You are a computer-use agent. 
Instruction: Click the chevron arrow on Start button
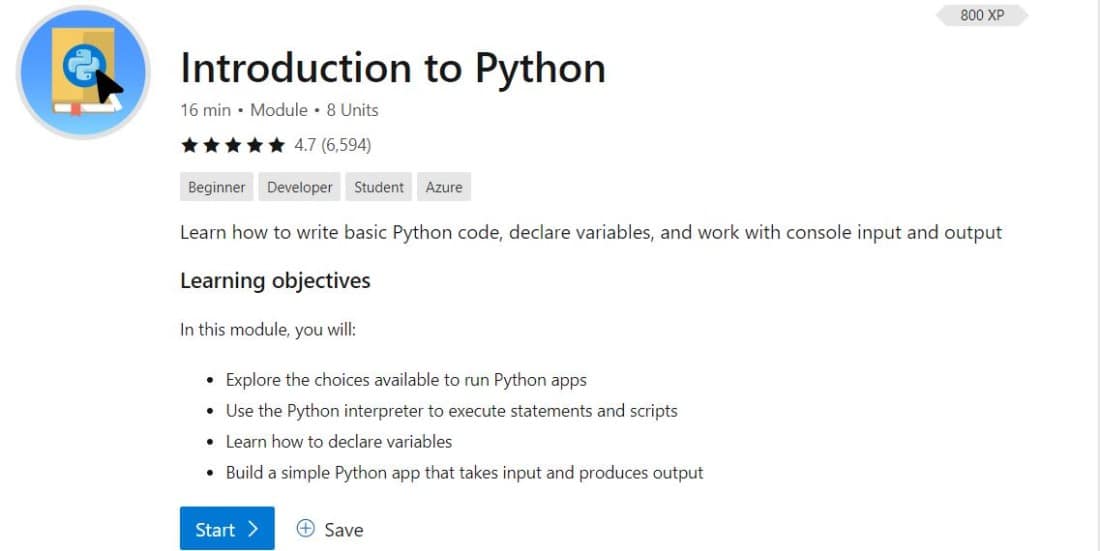pyautogui.click(x=252, y=529)
